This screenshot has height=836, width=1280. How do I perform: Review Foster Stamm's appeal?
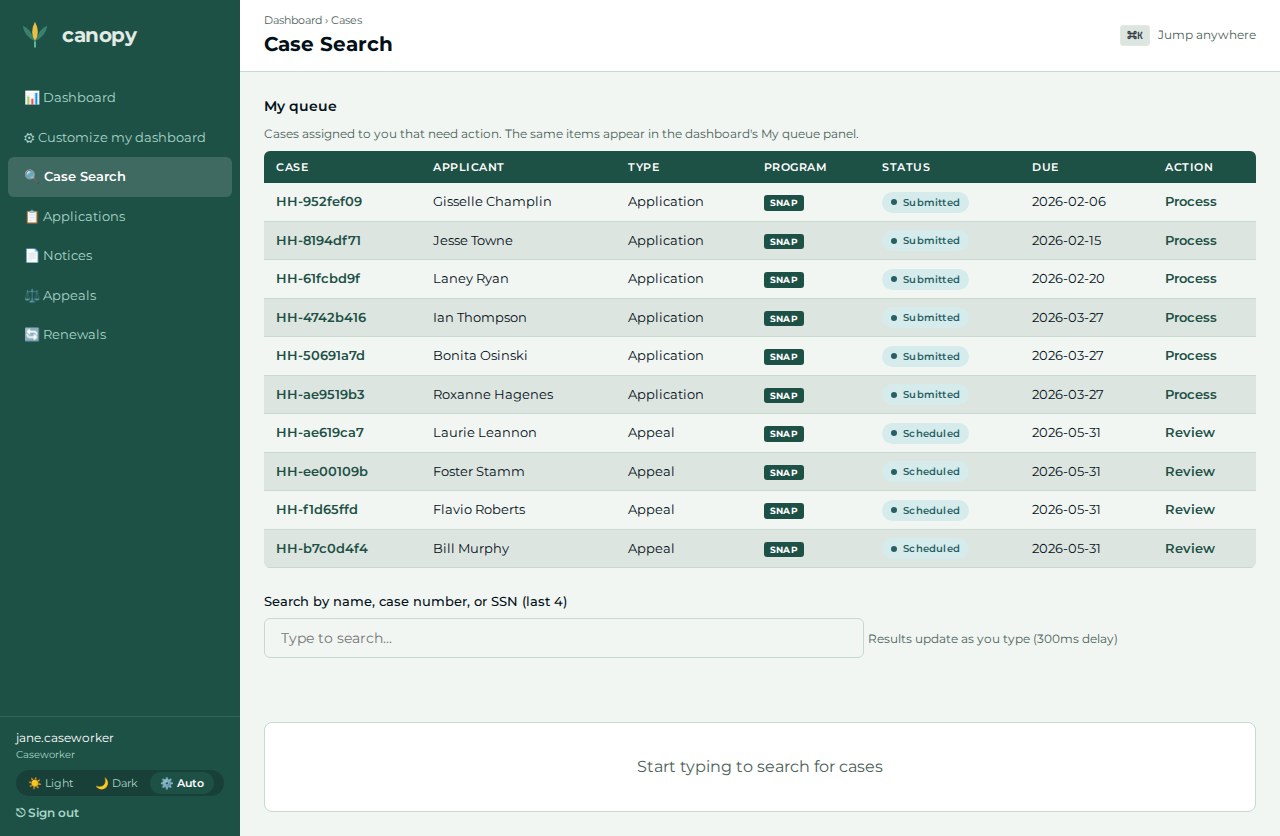click(1190, 472)
